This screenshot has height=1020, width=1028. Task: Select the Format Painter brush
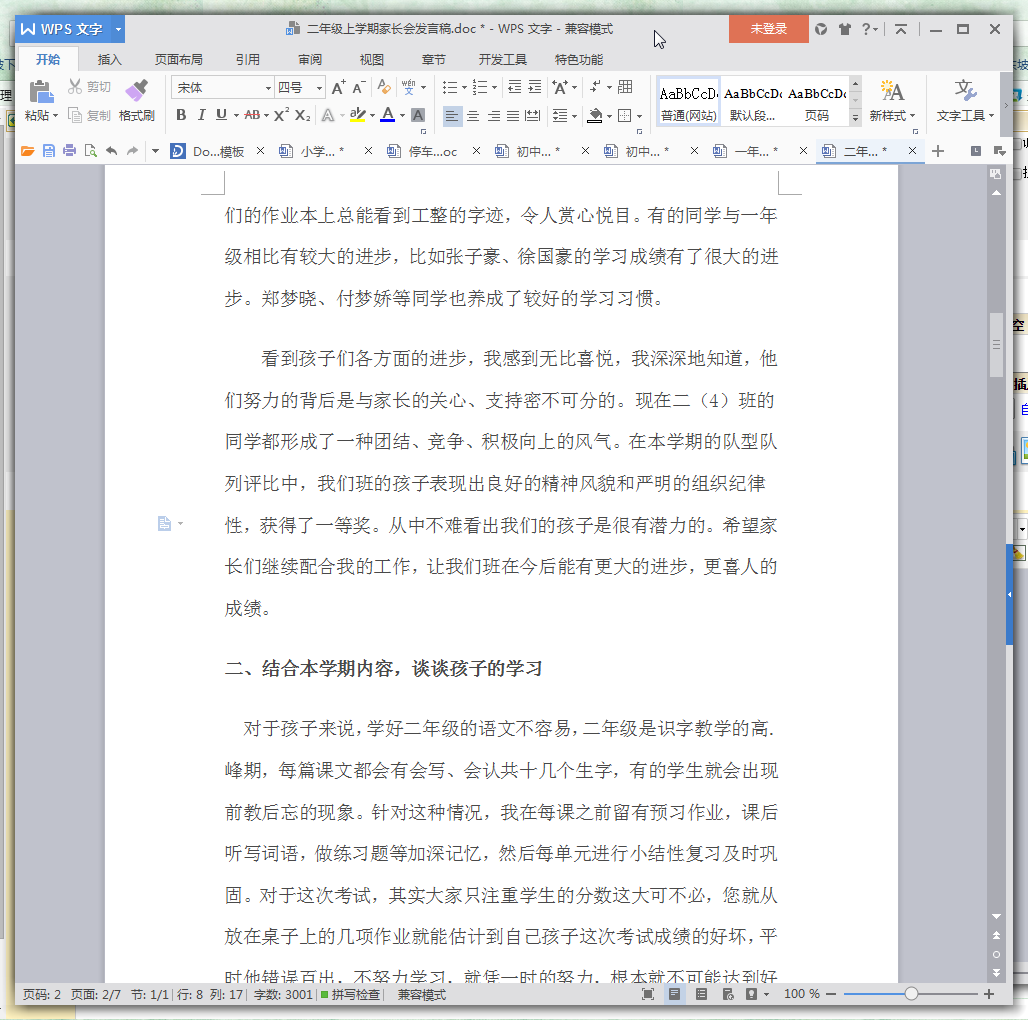point(137,91)
